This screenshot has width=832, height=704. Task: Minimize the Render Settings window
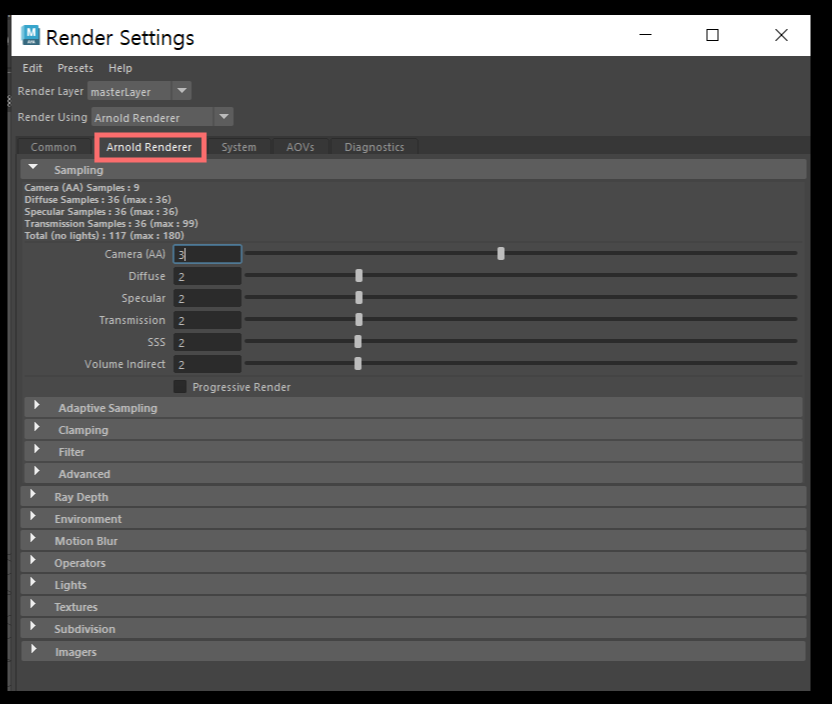pos(645,35)
